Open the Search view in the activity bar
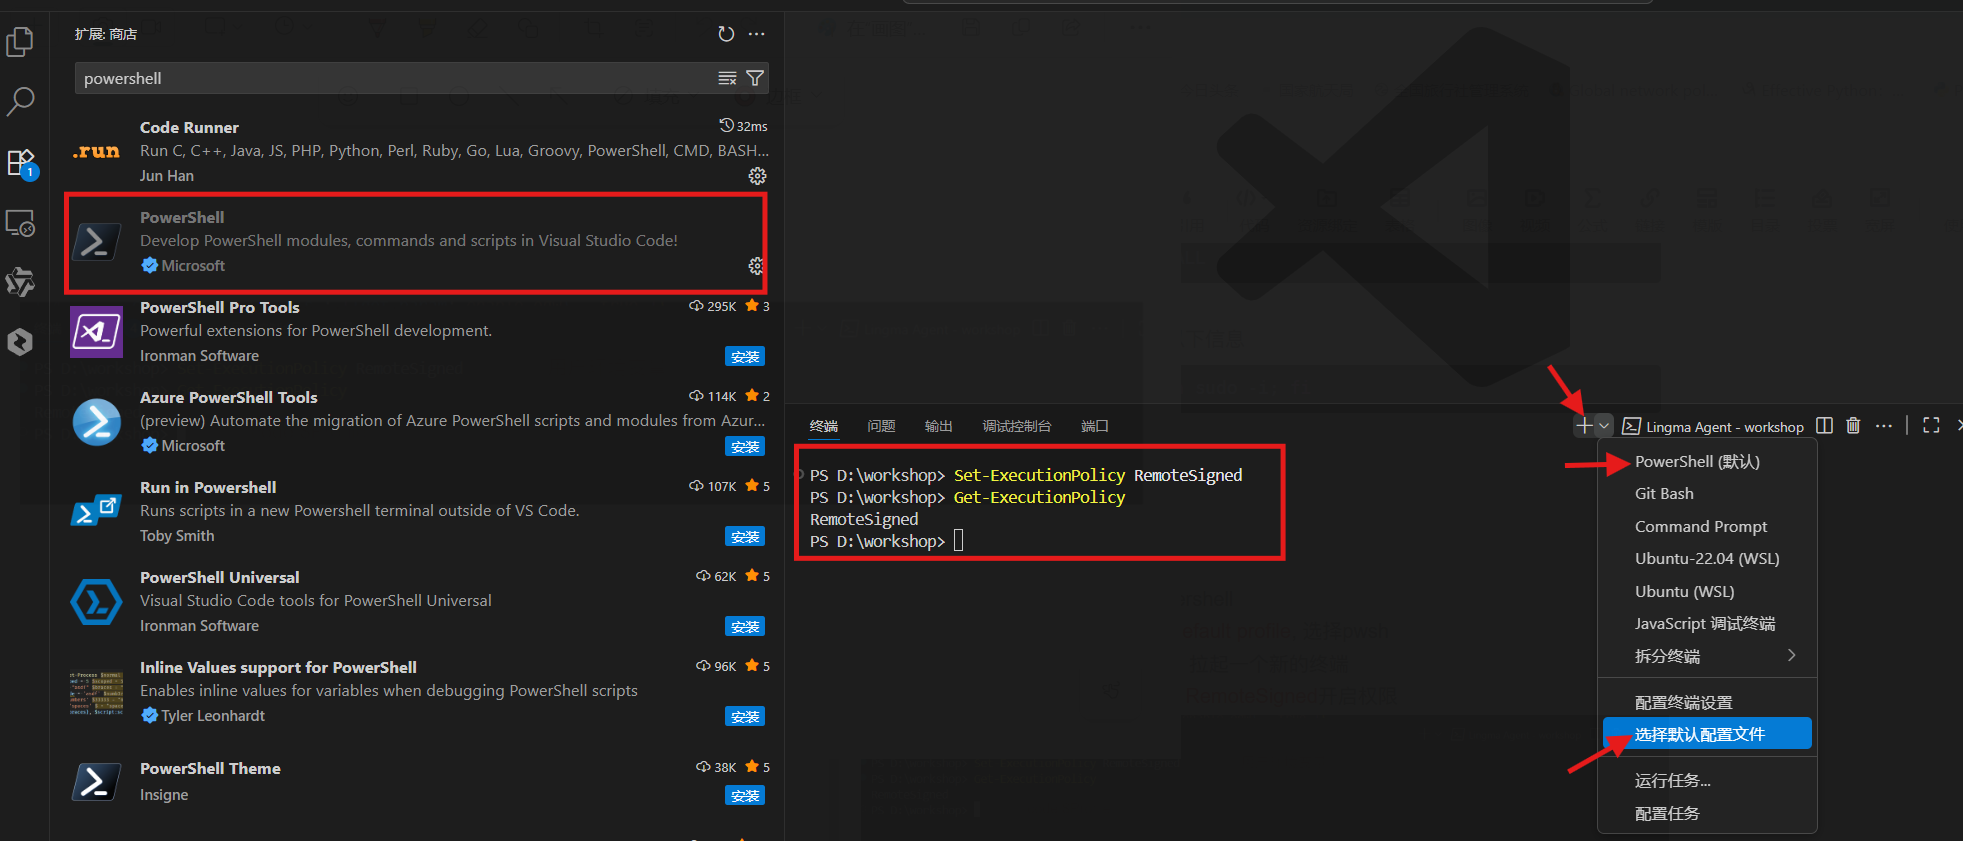The height and width of the screenshot is (841, 1963). 20,101
